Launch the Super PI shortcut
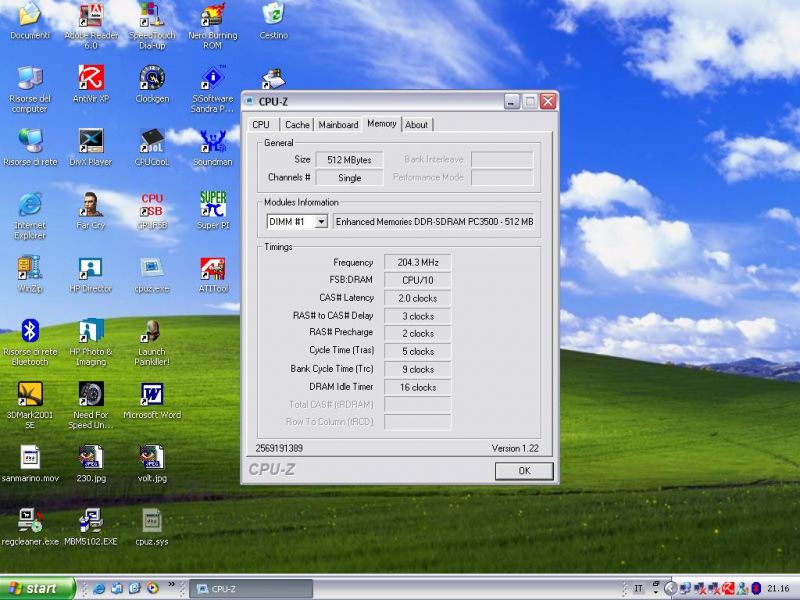This screenshot has width=800, height=600. pos(213,211)
